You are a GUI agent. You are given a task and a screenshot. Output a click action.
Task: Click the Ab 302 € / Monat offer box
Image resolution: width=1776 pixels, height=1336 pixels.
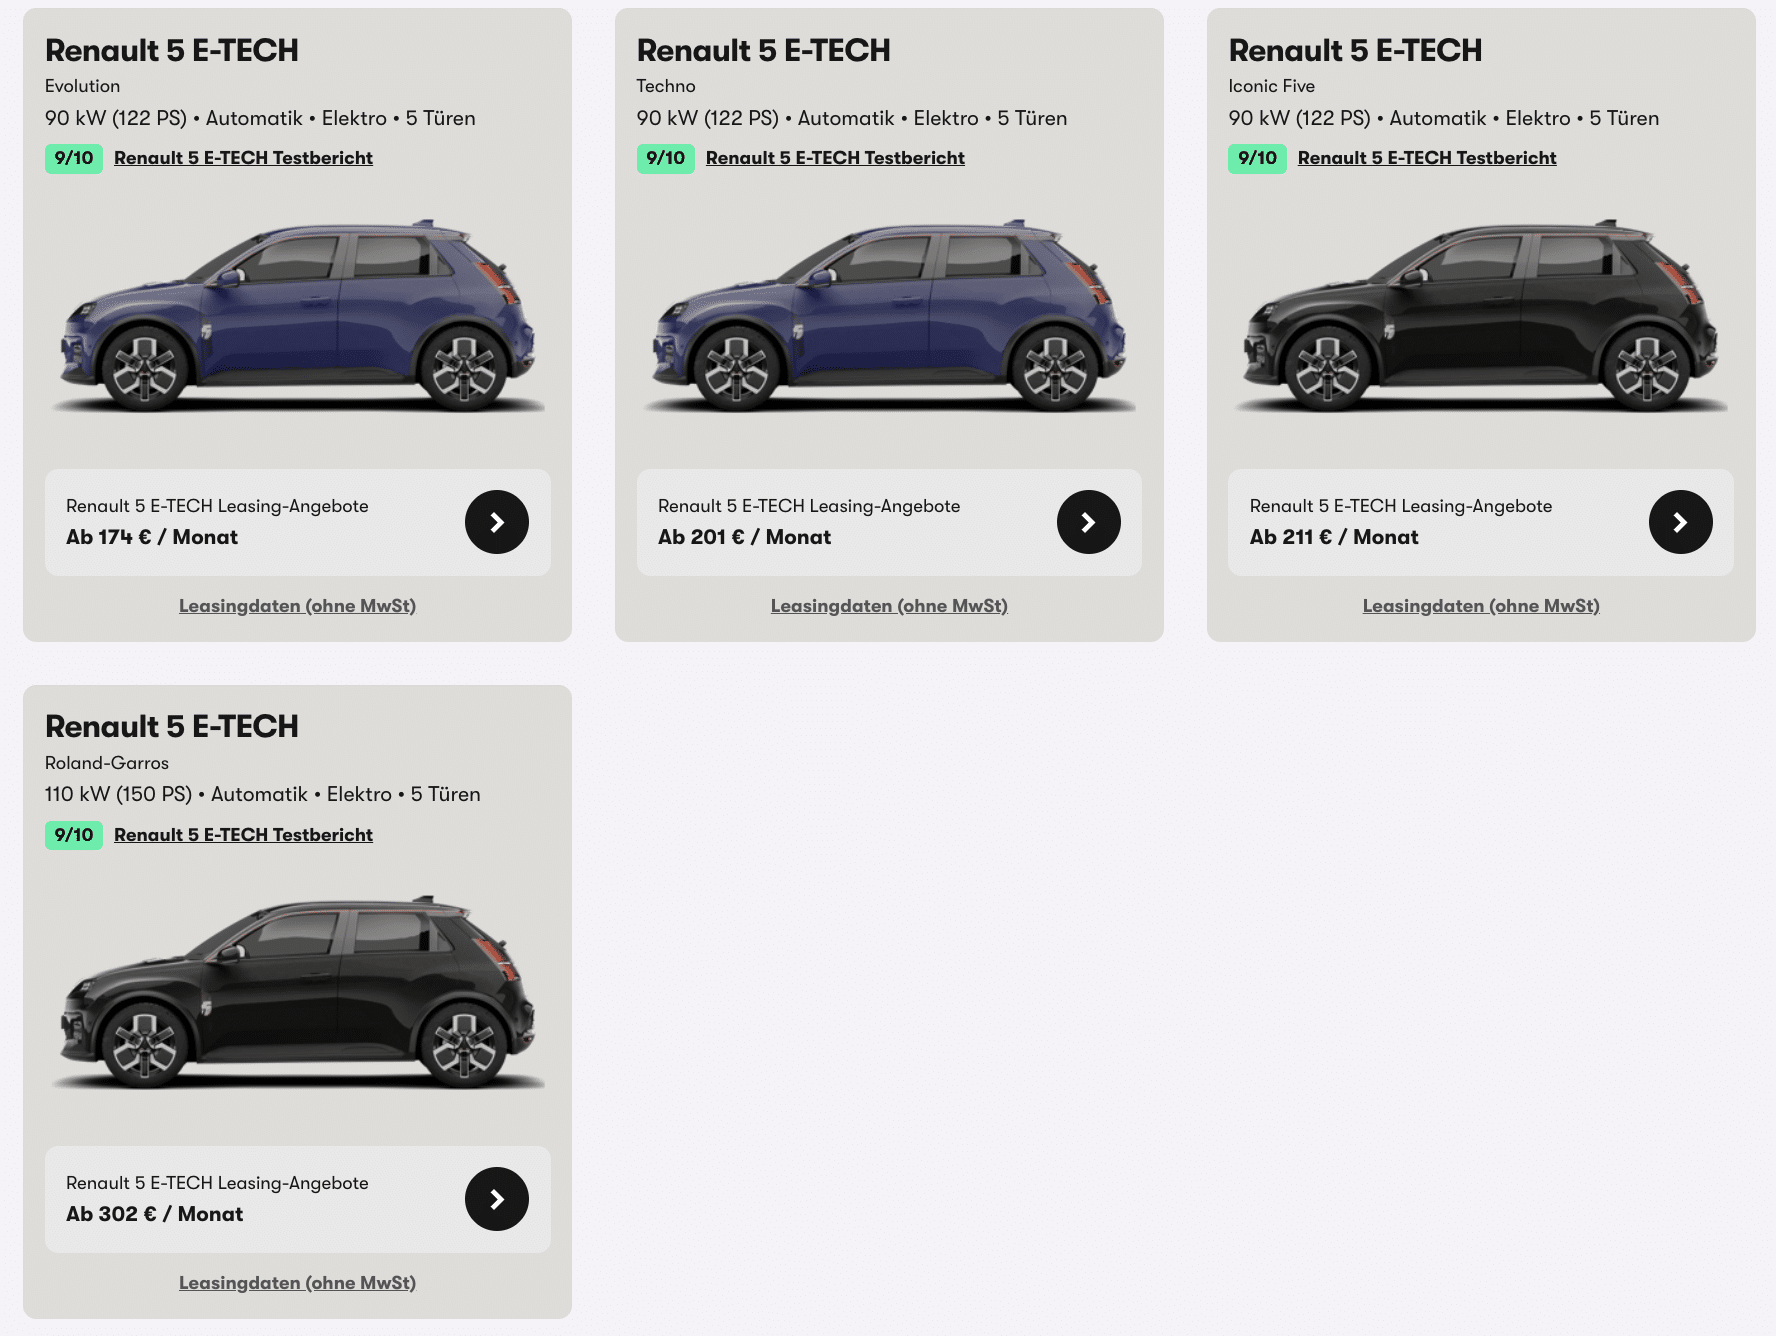coord(298,1199)
